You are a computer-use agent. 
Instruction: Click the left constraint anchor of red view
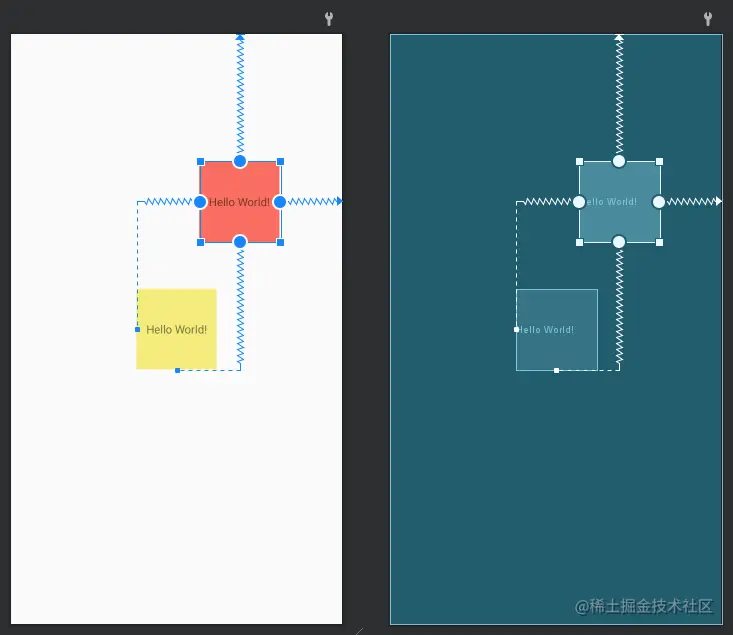click(200, 202)
